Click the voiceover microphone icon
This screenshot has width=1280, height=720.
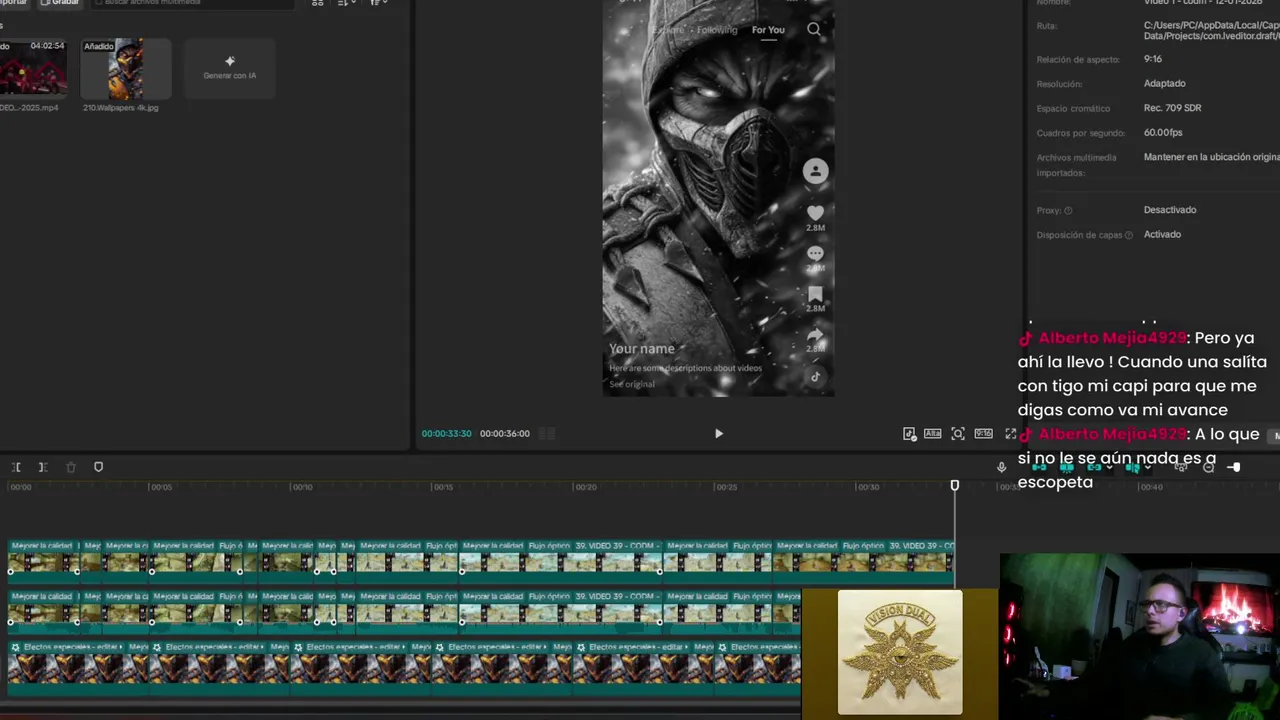click(1001, 467)
